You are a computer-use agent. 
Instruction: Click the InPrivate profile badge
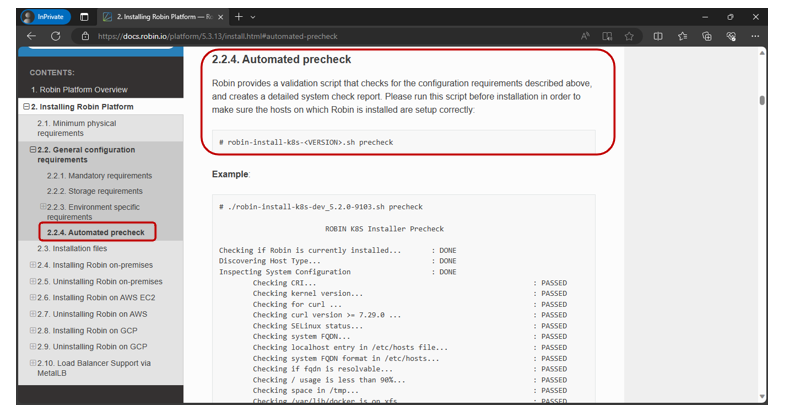pos(45,17)
